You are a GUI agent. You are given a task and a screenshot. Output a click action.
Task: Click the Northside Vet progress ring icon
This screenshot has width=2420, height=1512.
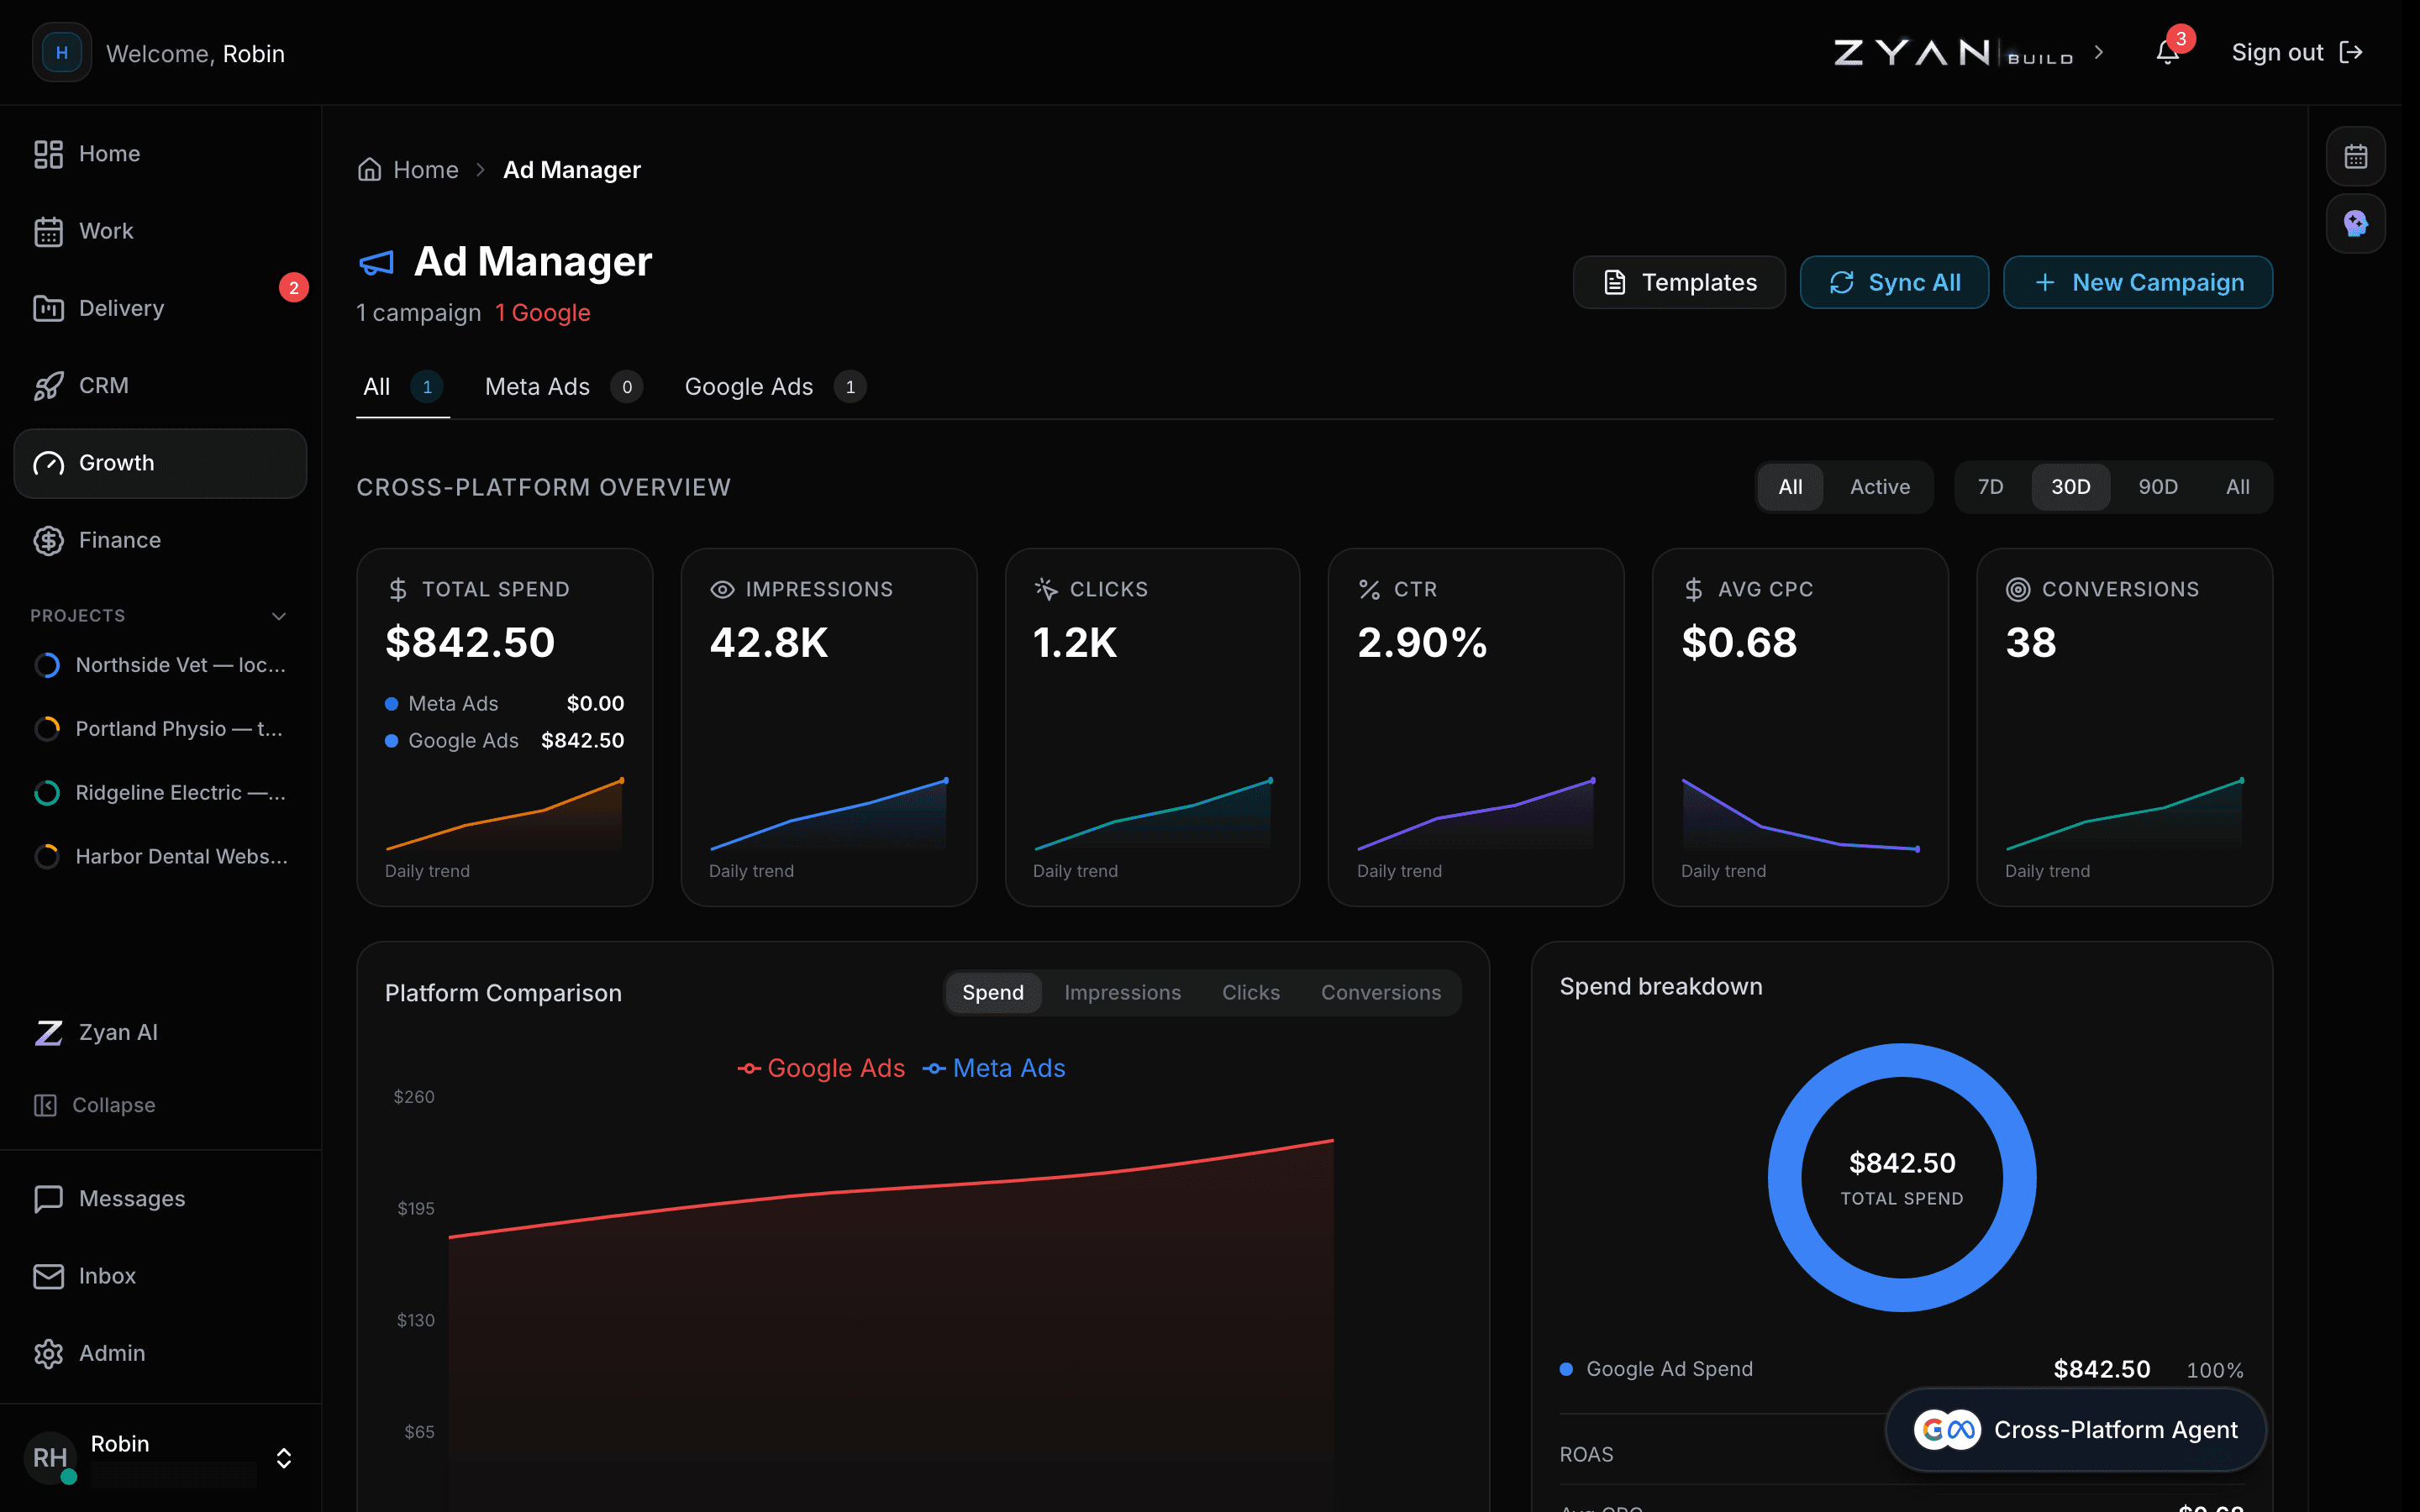(x=47, y=665)
